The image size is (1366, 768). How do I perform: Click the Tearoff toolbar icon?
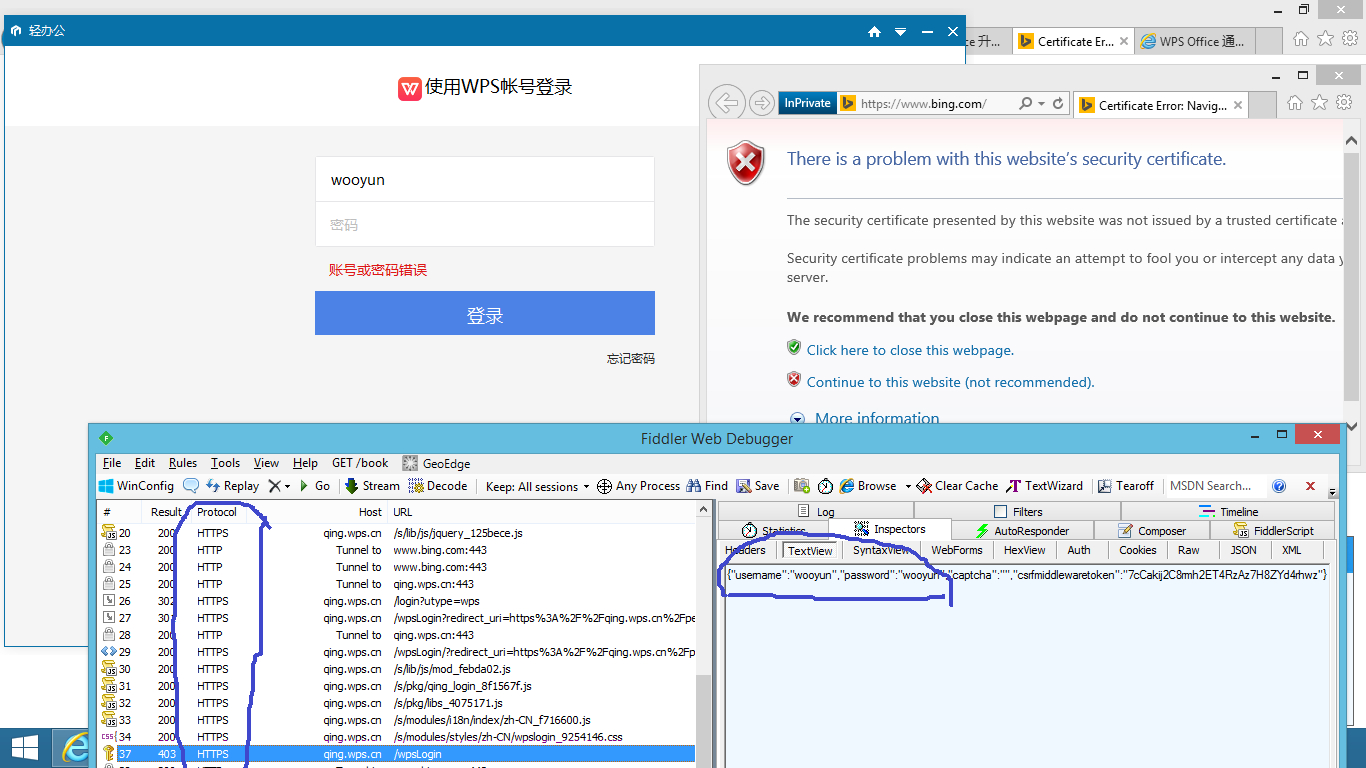(x=1105, y=486)
